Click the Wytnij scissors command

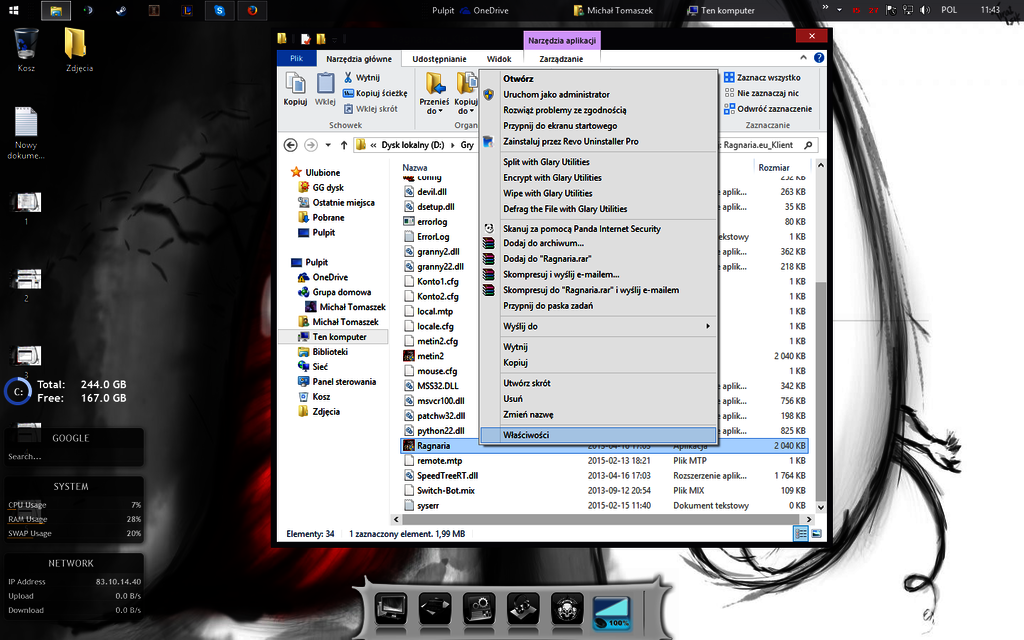(362, 77)
